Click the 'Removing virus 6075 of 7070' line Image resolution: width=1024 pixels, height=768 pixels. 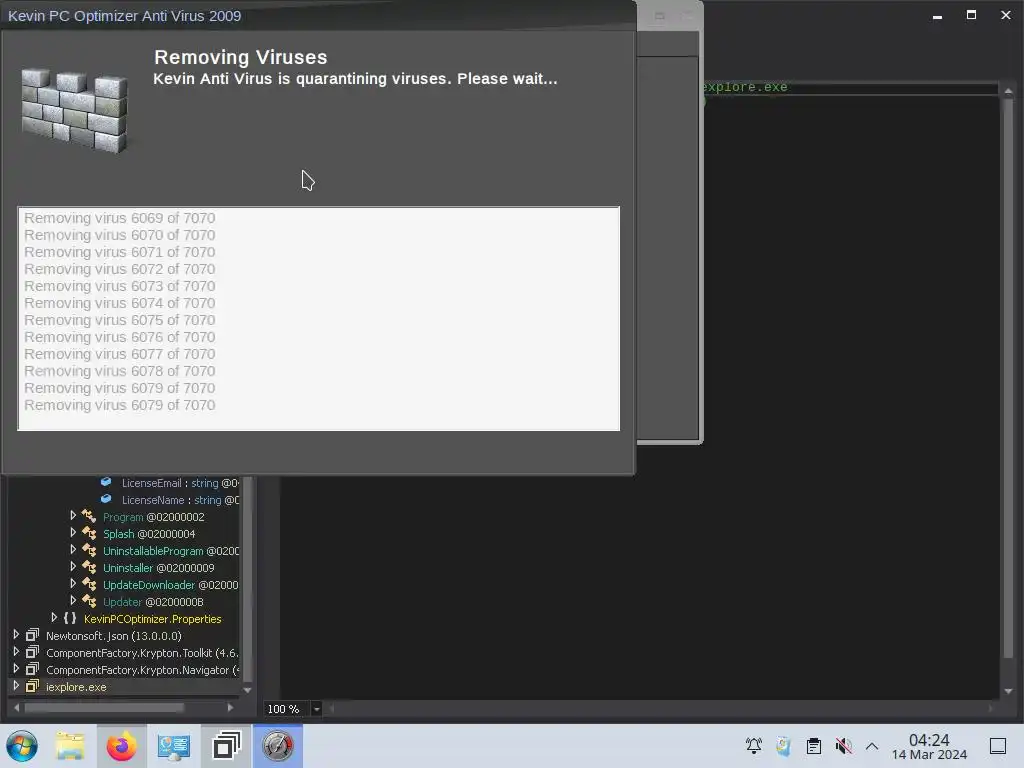(120, 320)
